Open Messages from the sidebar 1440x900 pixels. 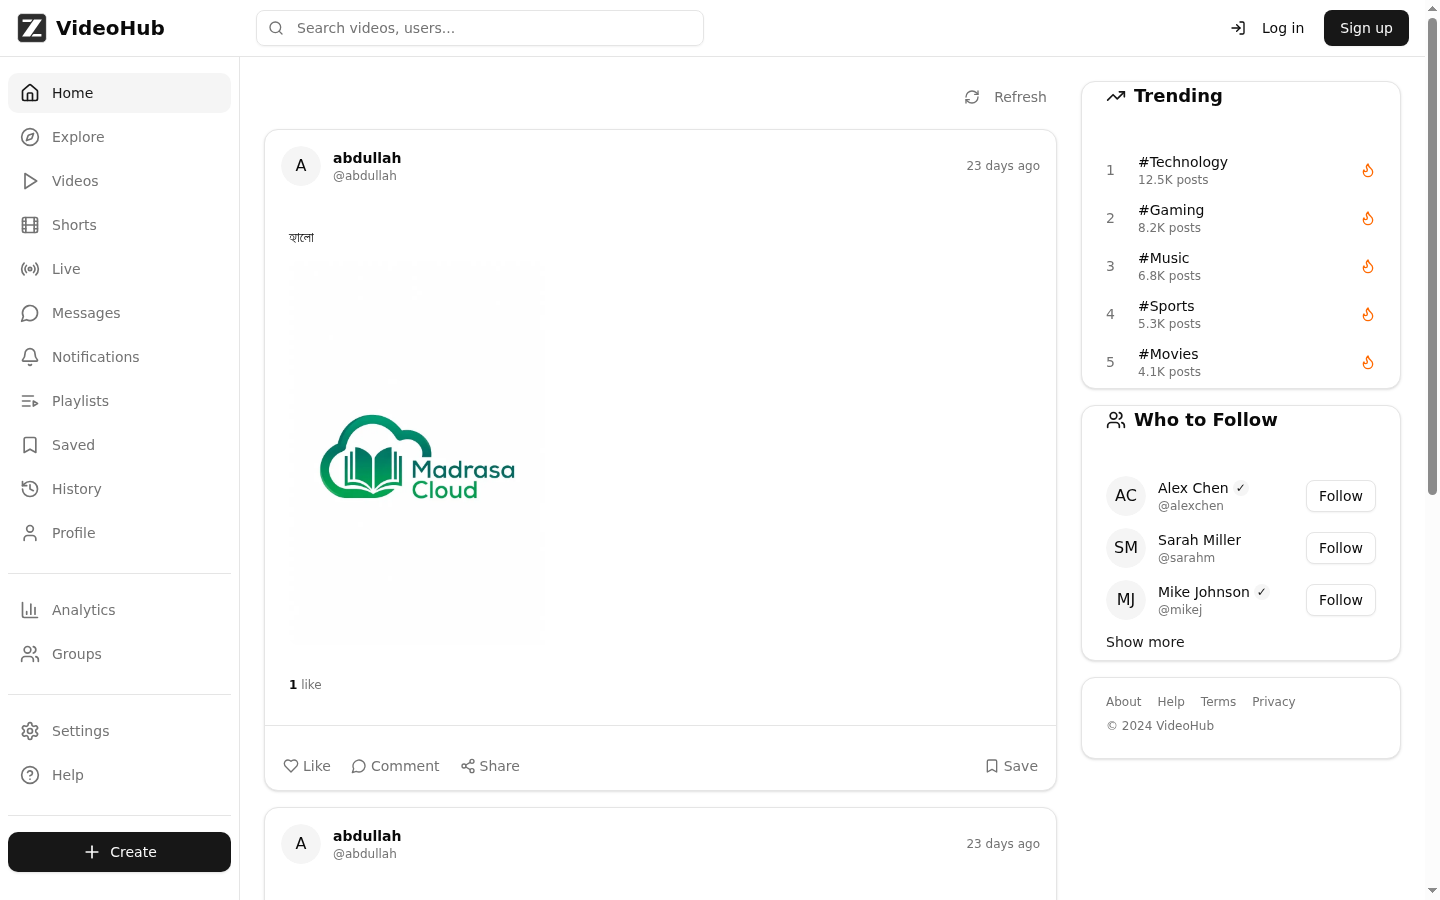119,313
